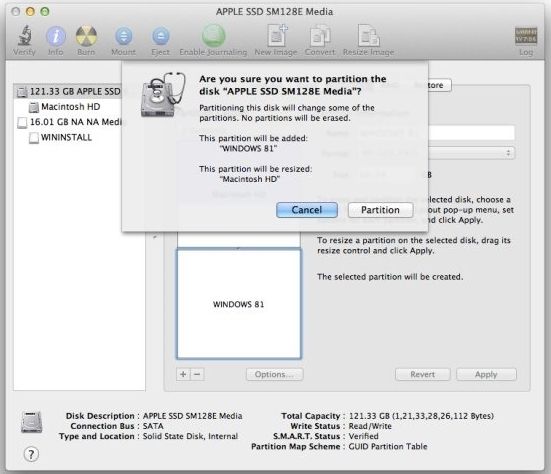Select WININSTALL volume in sidebar
This screenshot has height=474, width=551.
66,137
